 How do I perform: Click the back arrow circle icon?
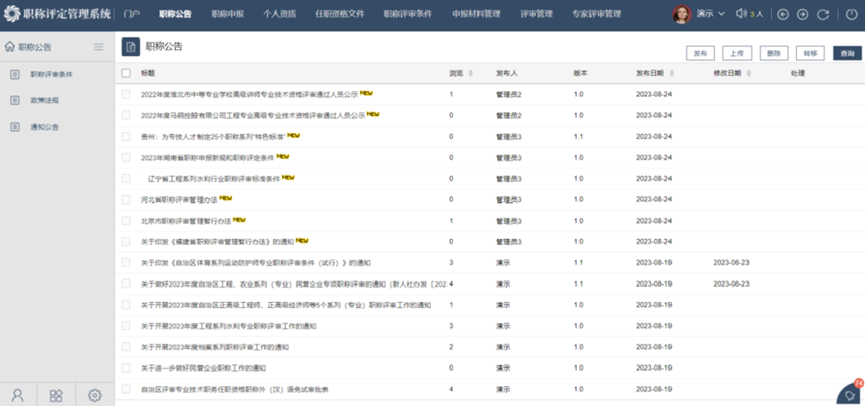click(783, 15)
